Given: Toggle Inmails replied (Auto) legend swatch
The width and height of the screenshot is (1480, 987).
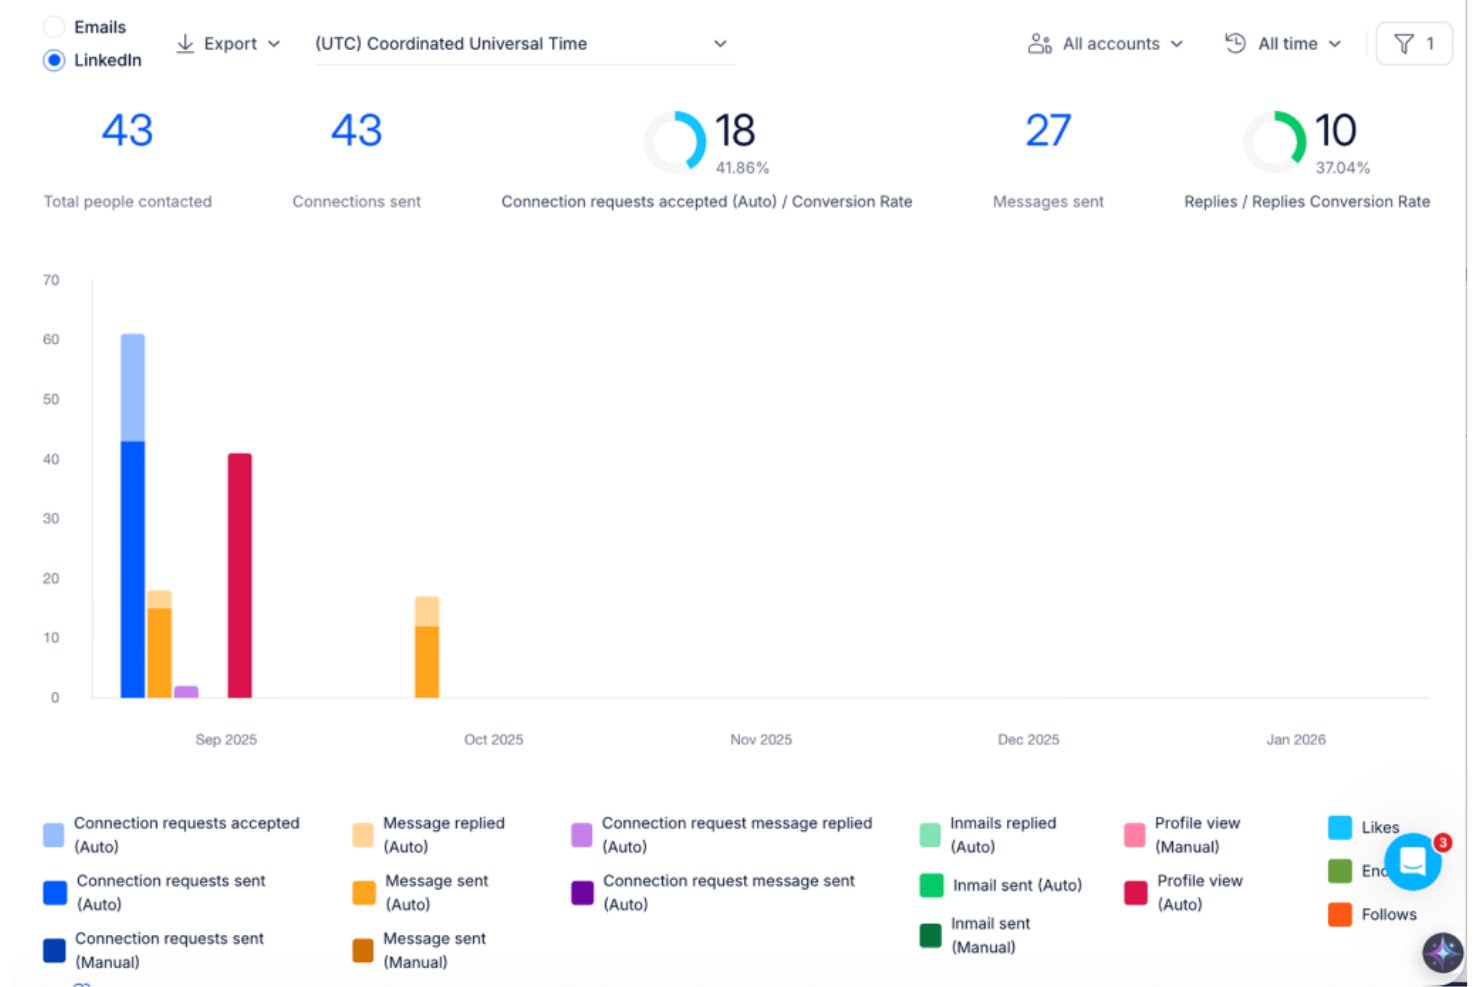Looking at the screenshot, I should pyautogui.click(x=930, y=835).
